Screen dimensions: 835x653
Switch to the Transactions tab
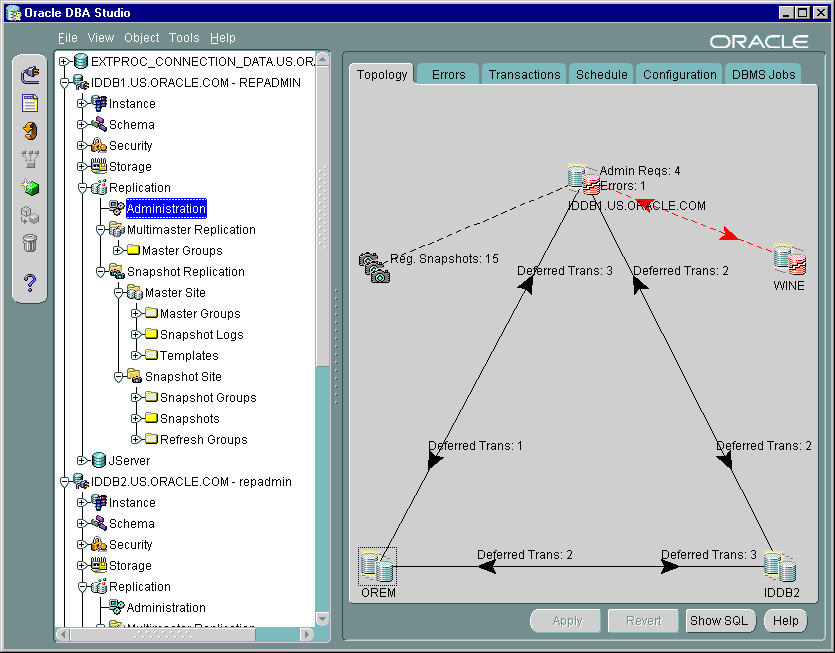[x=525, y=75]
